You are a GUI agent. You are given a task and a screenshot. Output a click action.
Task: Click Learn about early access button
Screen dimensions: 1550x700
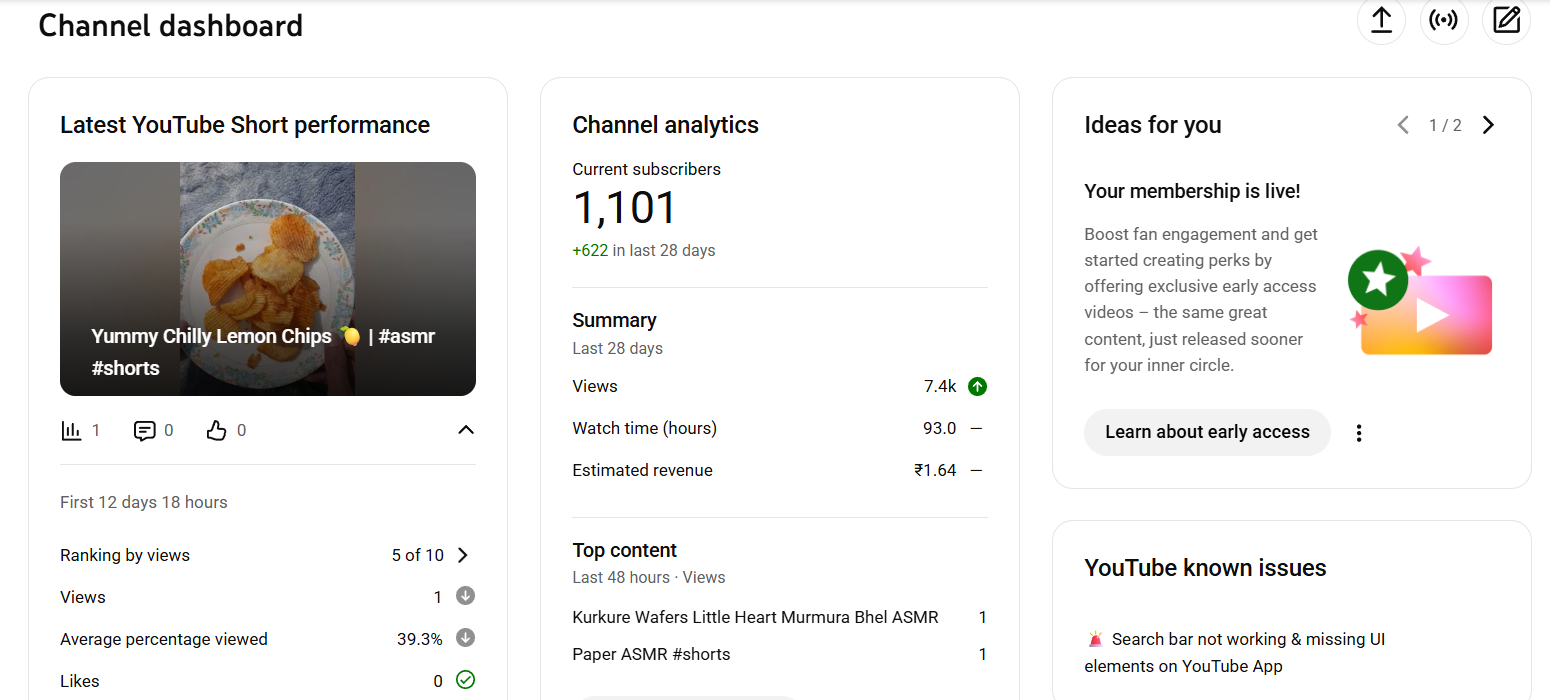pos(1207,432)
